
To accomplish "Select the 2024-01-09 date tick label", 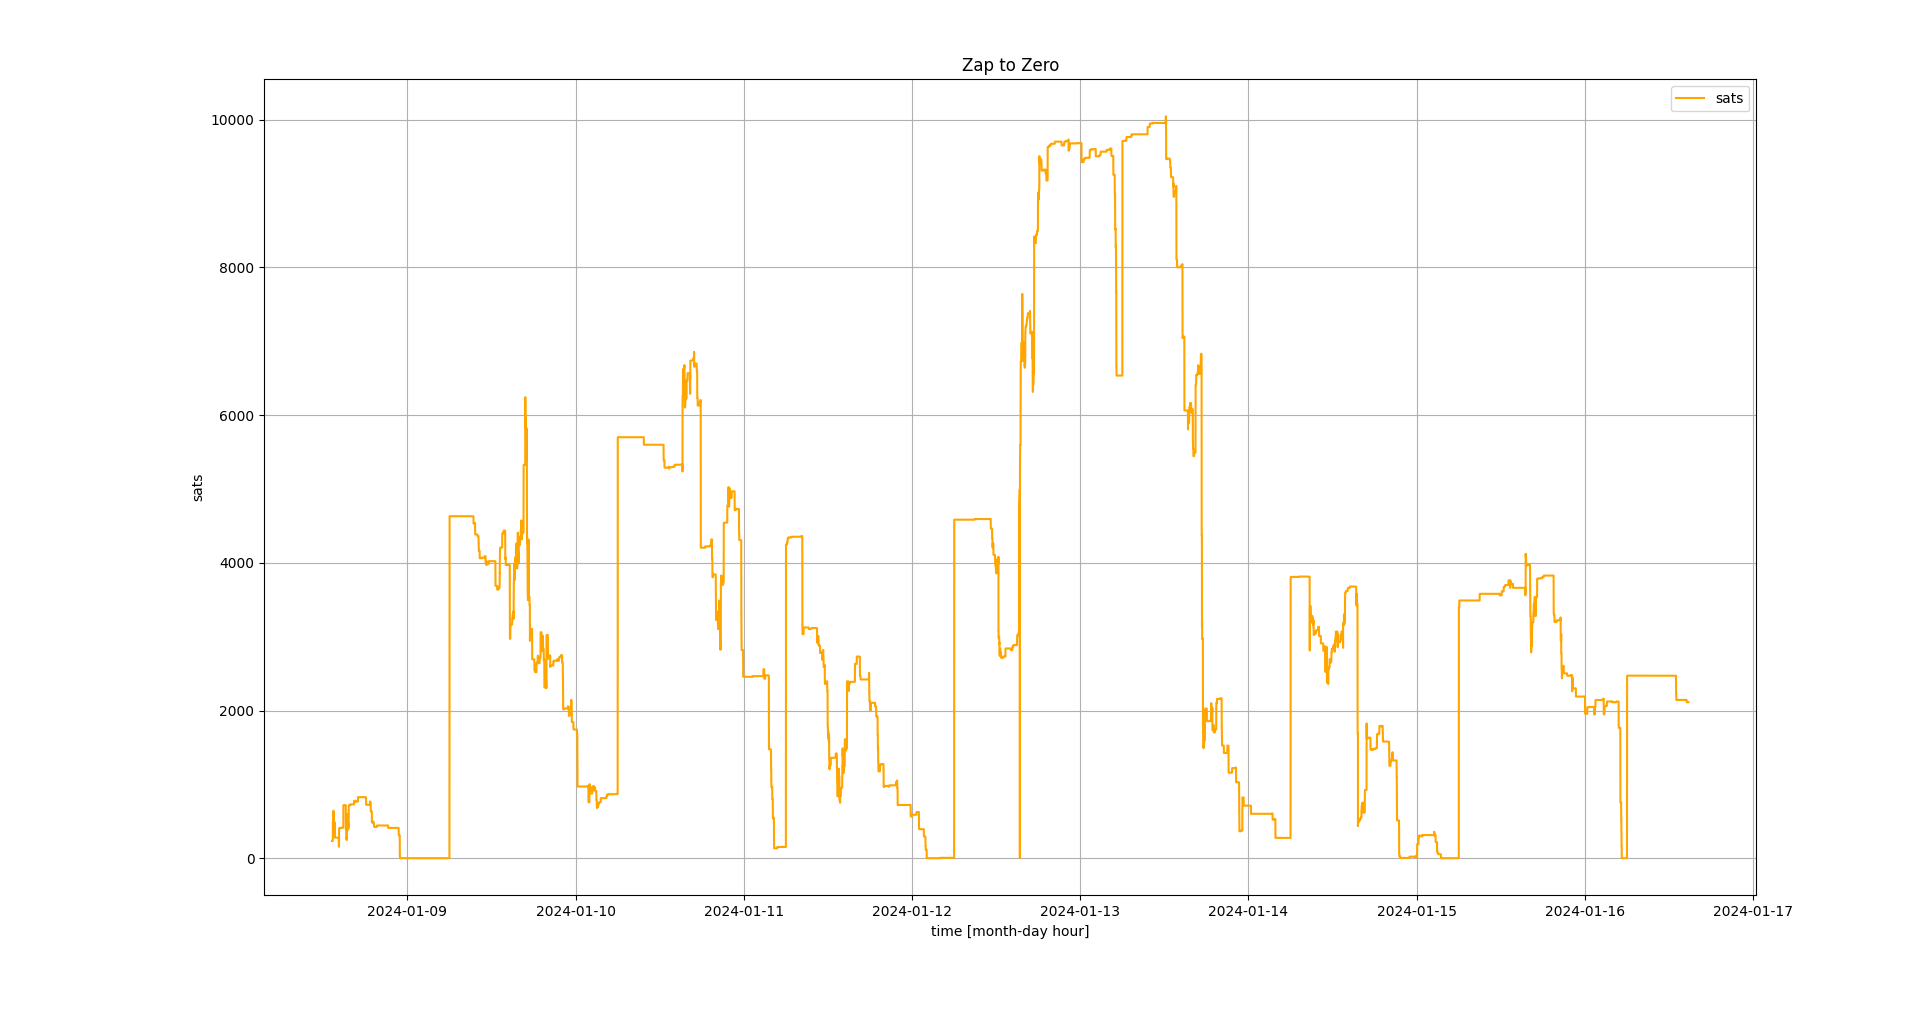I will [407, 911].
